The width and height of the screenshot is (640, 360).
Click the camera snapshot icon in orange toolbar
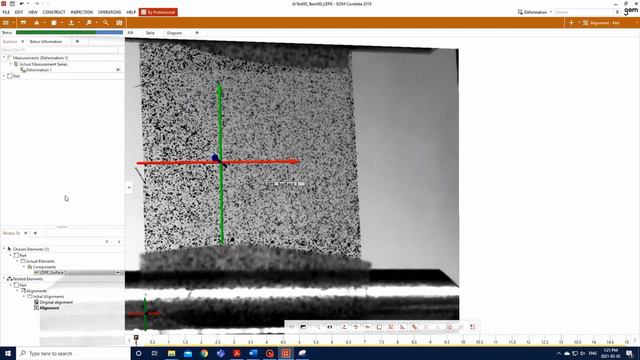[119, 23]
